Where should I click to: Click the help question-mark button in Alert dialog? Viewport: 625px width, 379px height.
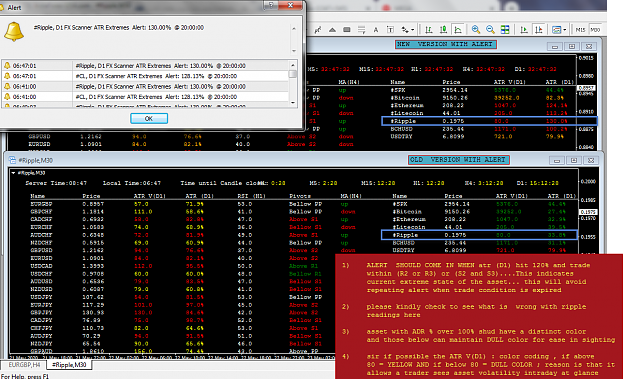271,5
